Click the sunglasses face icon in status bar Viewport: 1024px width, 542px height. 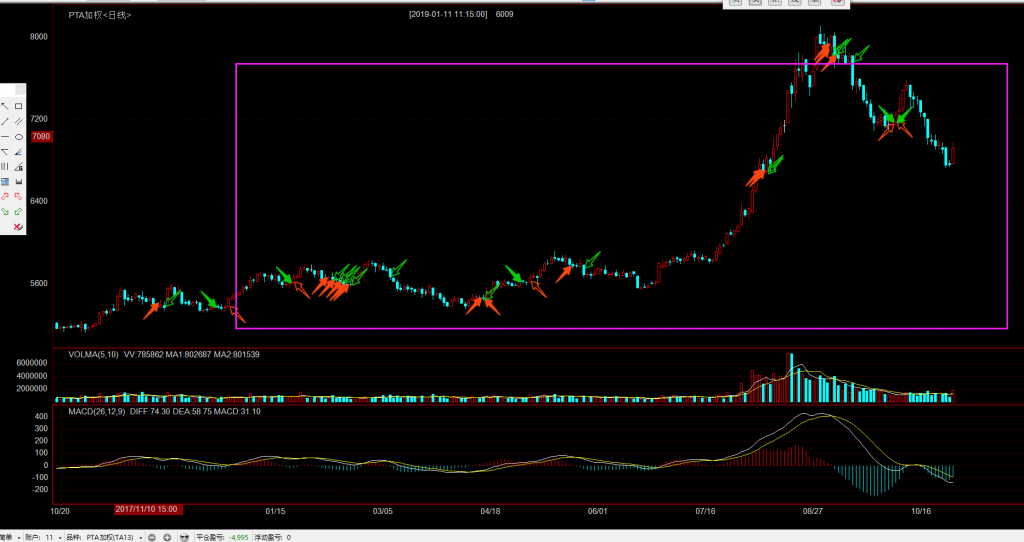pos(184,537)
